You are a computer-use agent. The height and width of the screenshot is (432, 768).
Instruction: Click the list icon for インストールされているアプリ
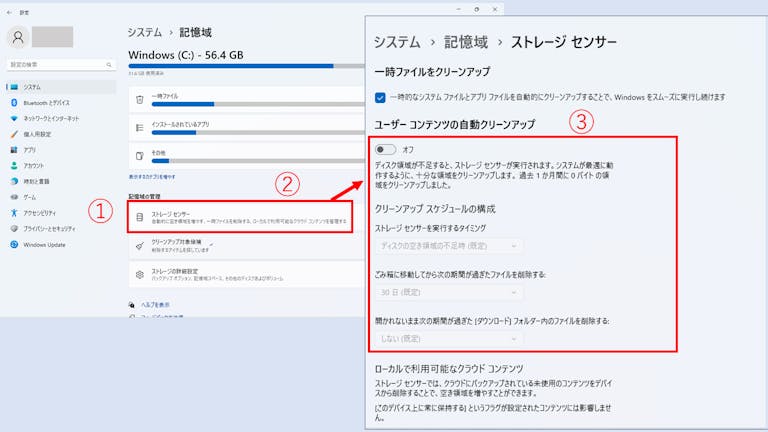140,128
